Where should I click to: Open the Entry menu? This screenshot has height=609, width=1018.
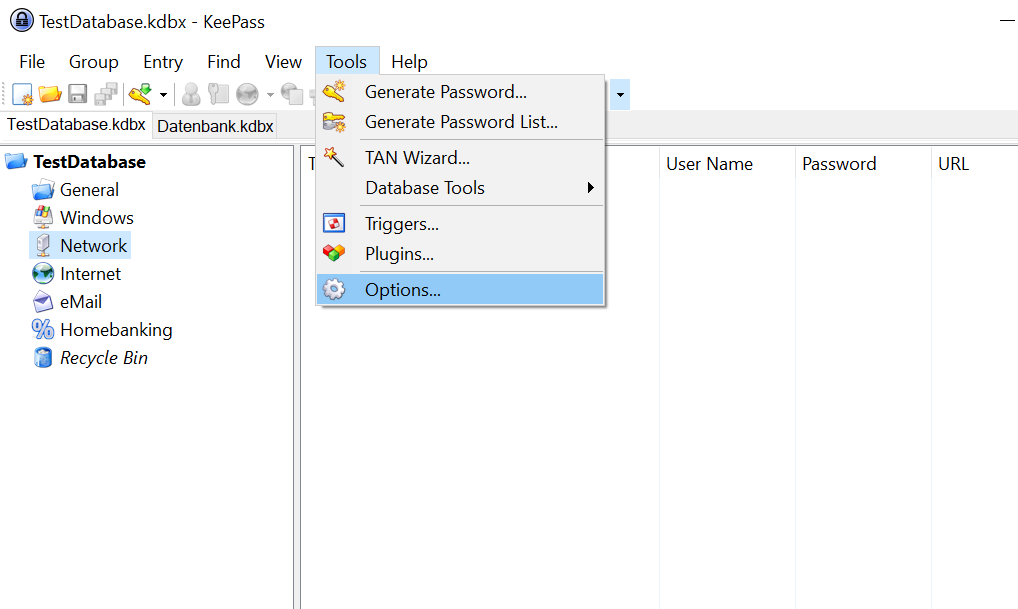click(x=163, y=62)
